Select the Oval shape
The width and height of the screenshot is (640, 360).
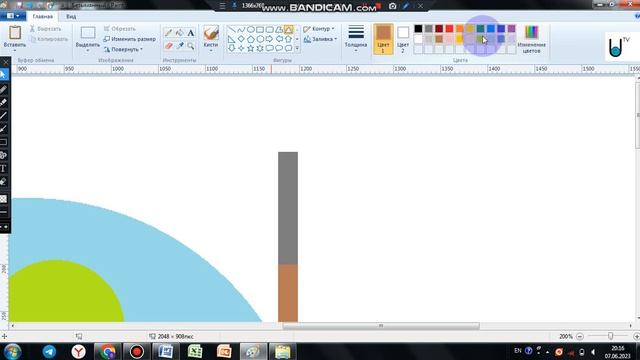pyautogui.click(x=251, y=29)
